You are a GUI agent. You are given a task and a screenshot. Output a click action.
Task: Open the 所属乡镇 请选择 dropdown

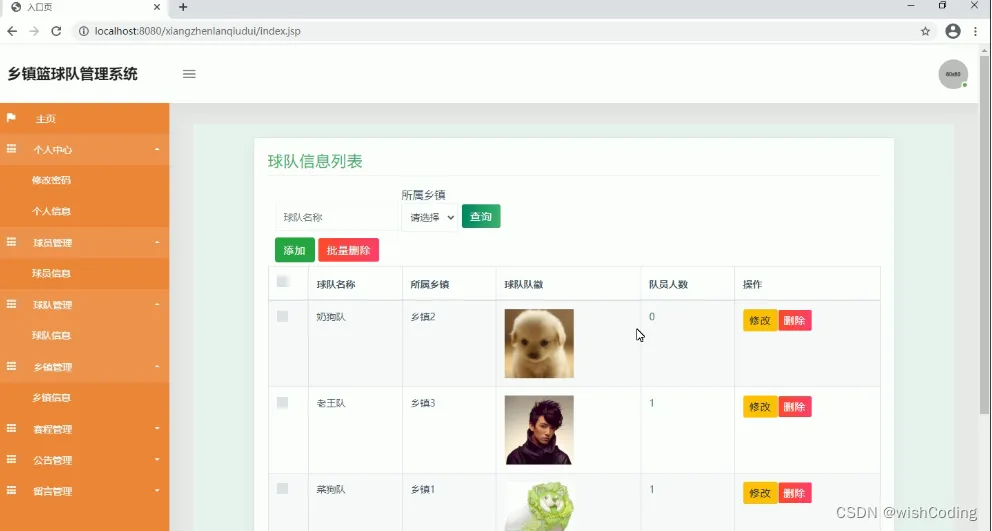430,218
